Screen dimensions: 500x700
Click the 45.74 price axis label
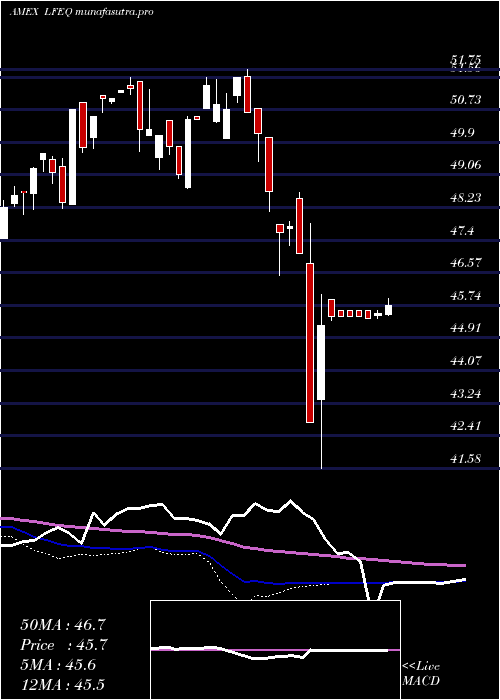[x=466, y=296]
